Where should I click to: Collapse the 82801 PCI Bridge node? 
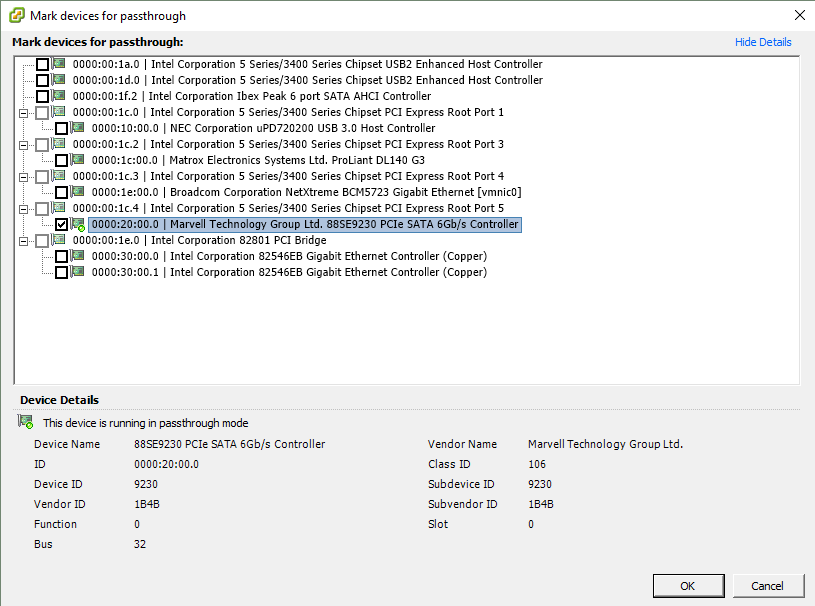click(23, 242)
